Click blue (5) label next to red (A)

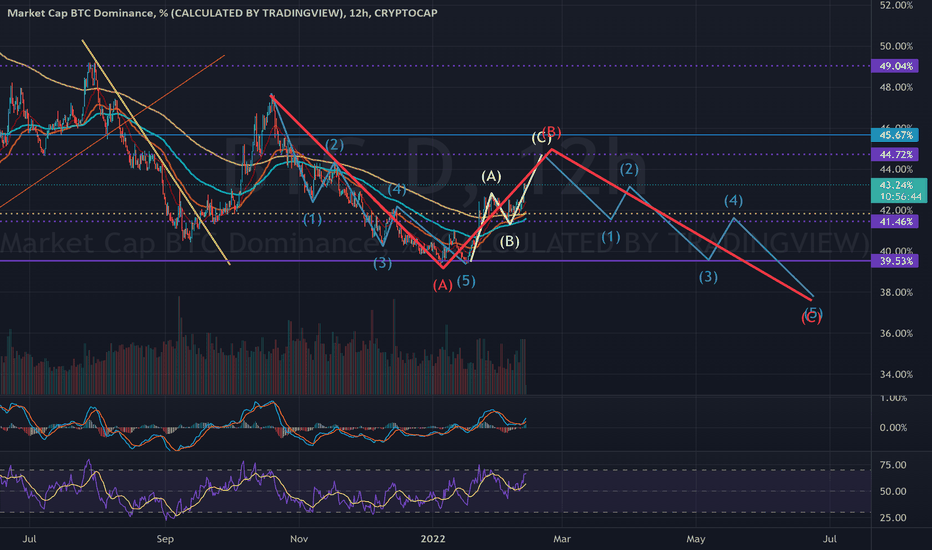[465, 281]
